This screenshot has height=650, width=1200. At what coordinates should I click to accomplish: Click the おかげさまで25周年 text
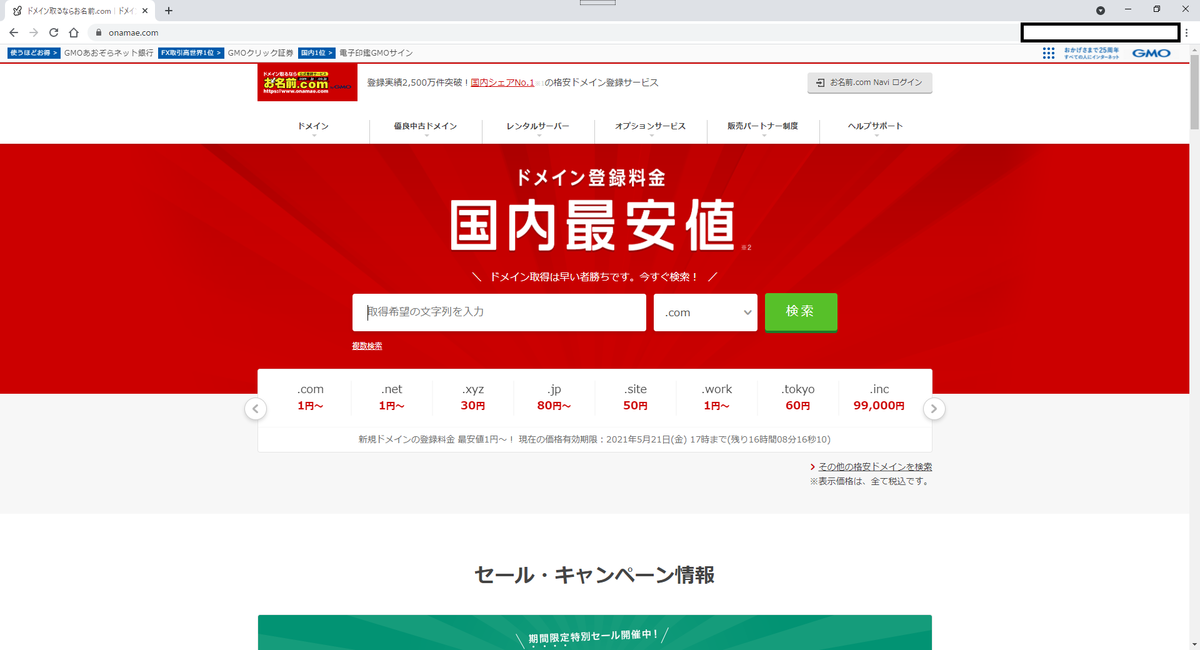tap(1091, 49)
